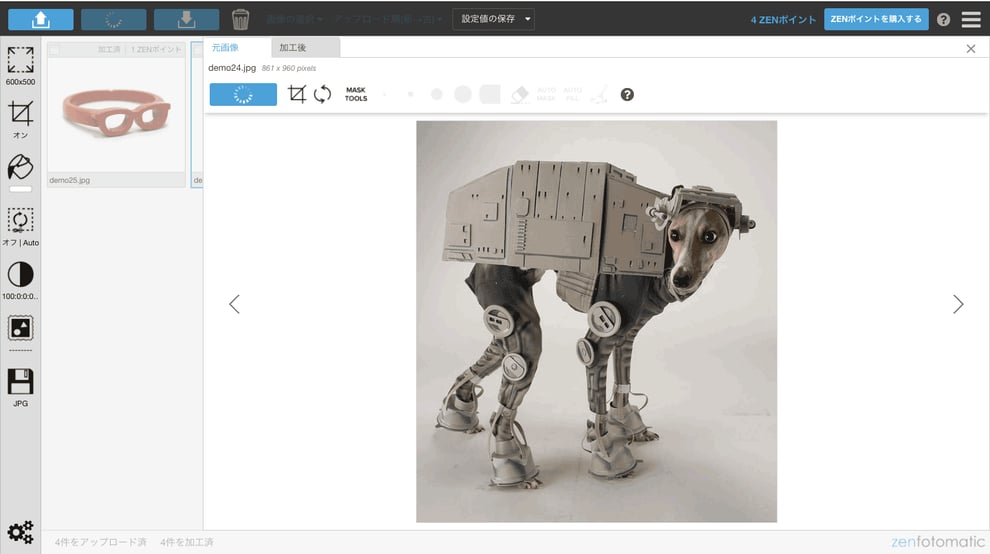Open MASK TOOLS

[x=356, y=94]
